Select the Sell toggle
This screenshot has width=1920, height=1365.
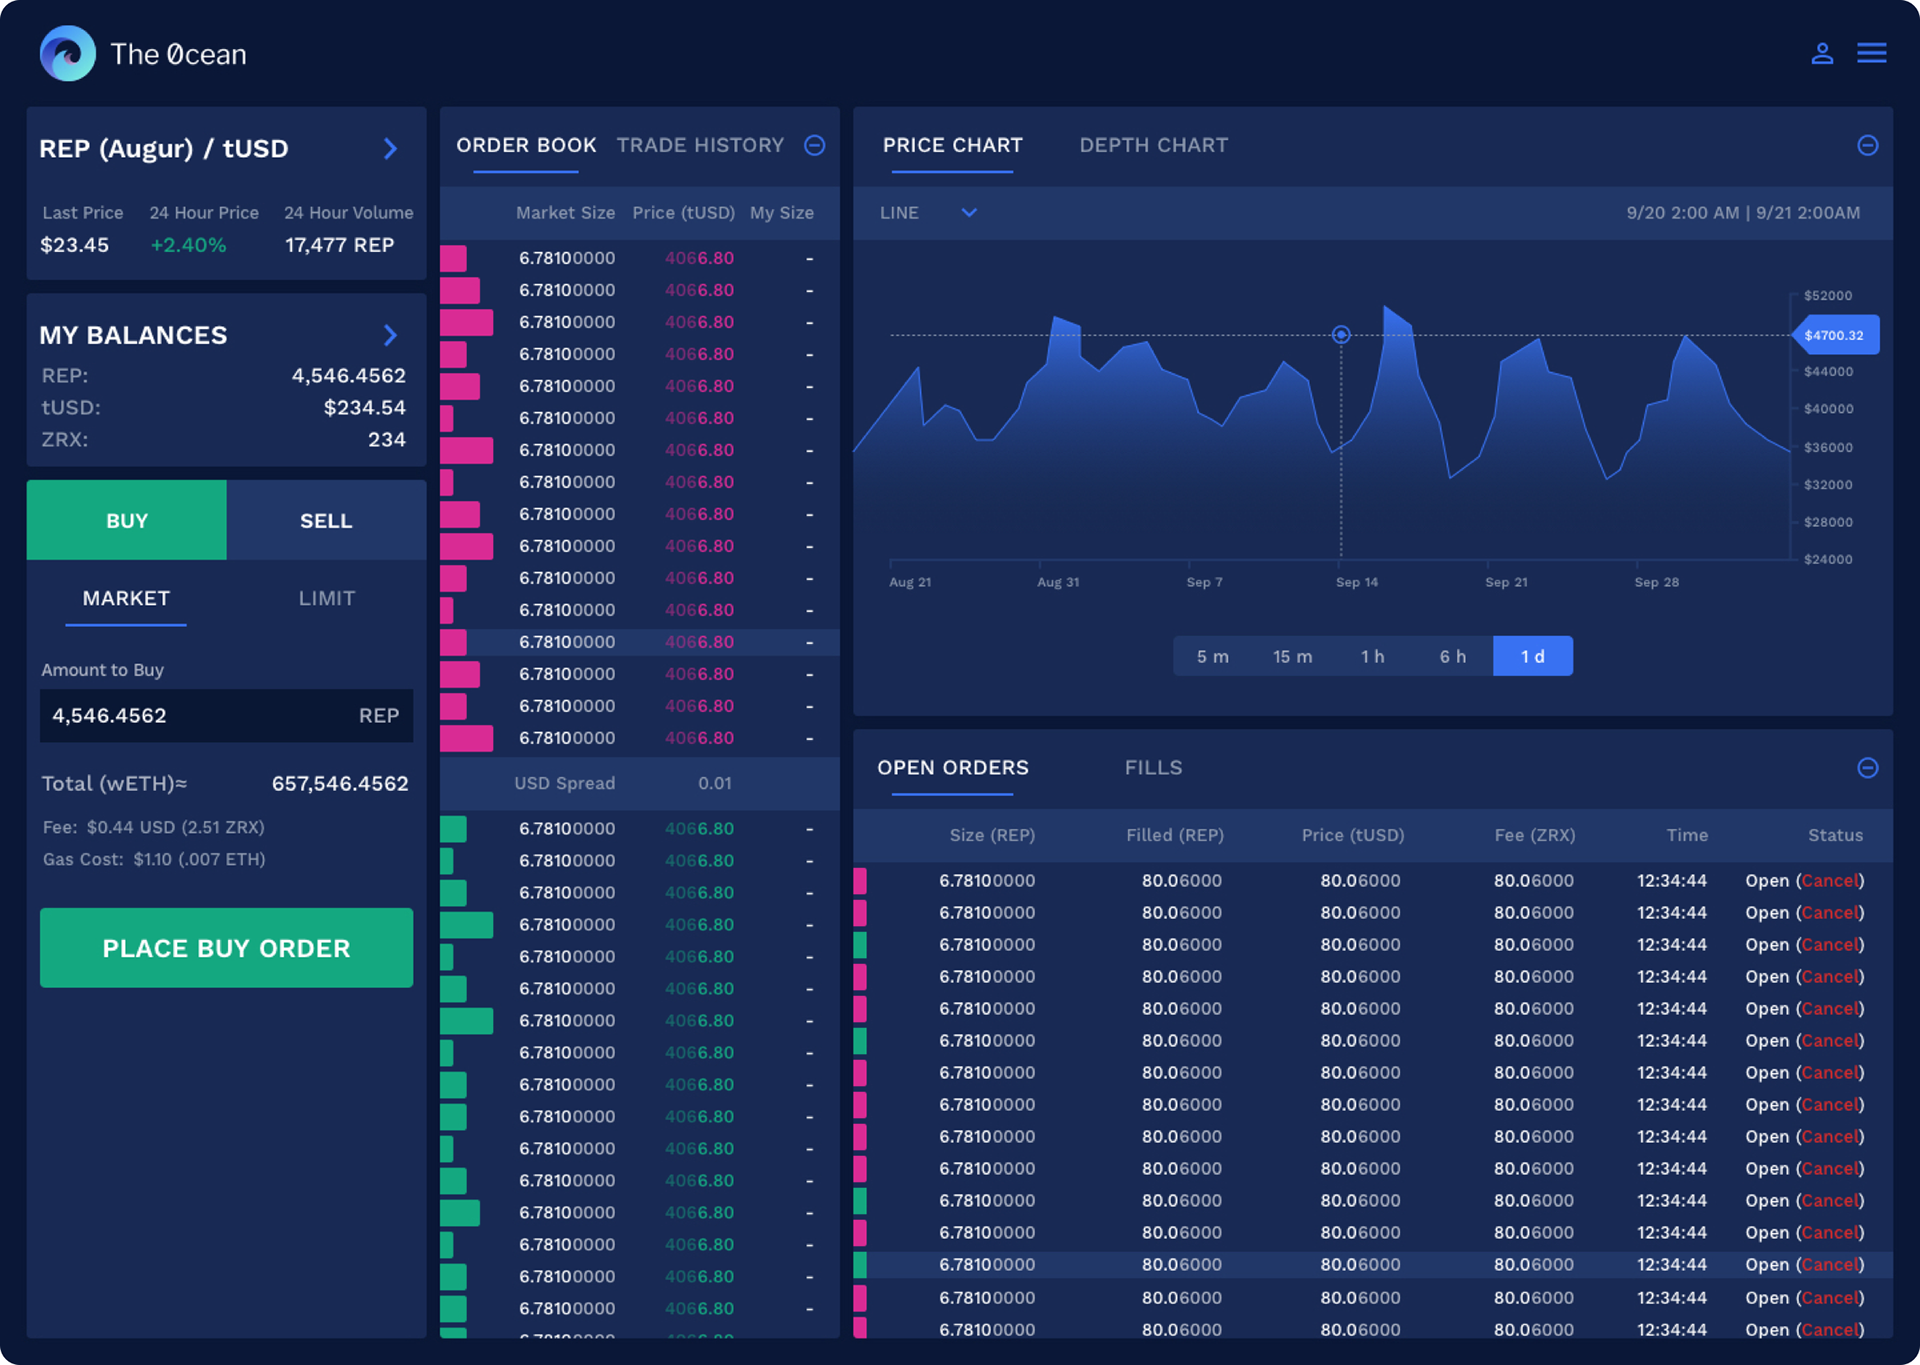pyautogui.click(x=326, y=520)
